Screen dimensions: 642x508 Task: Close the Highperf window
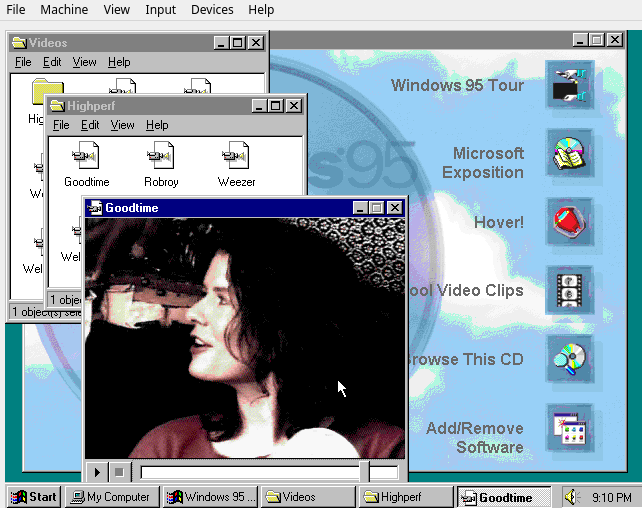pos(294,106)
